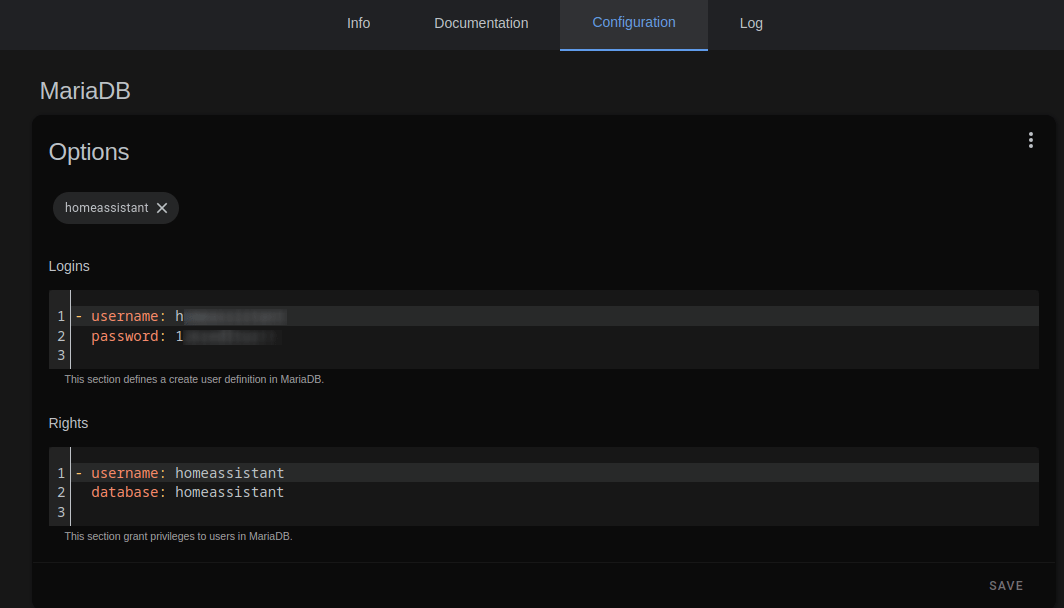Click the SAVE button

[1006, 586]
